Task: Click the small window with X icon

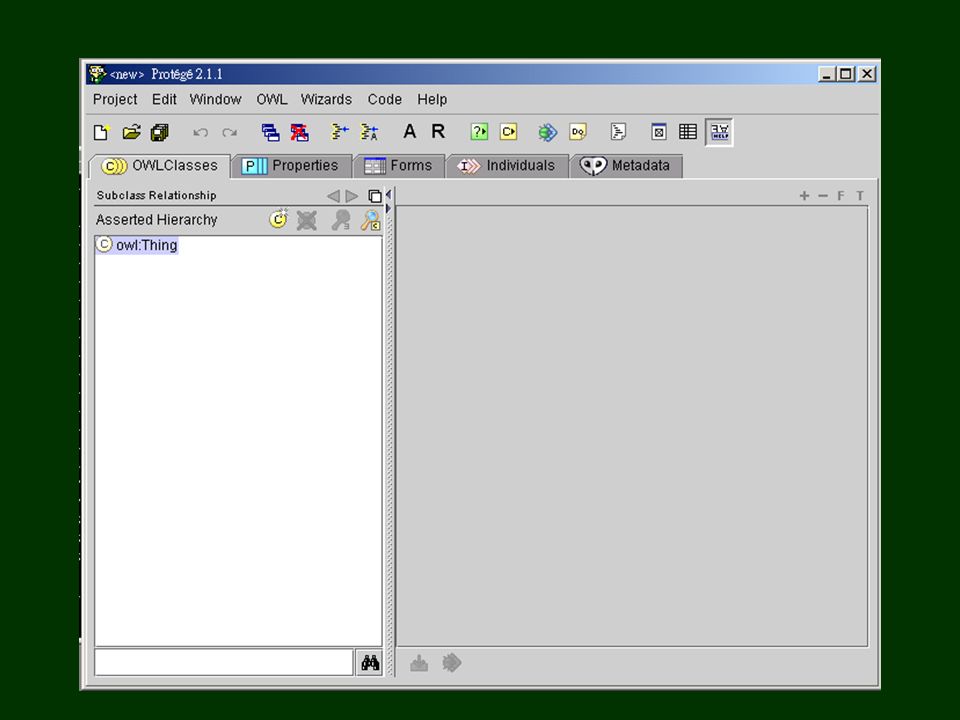Action: point(659,132)
